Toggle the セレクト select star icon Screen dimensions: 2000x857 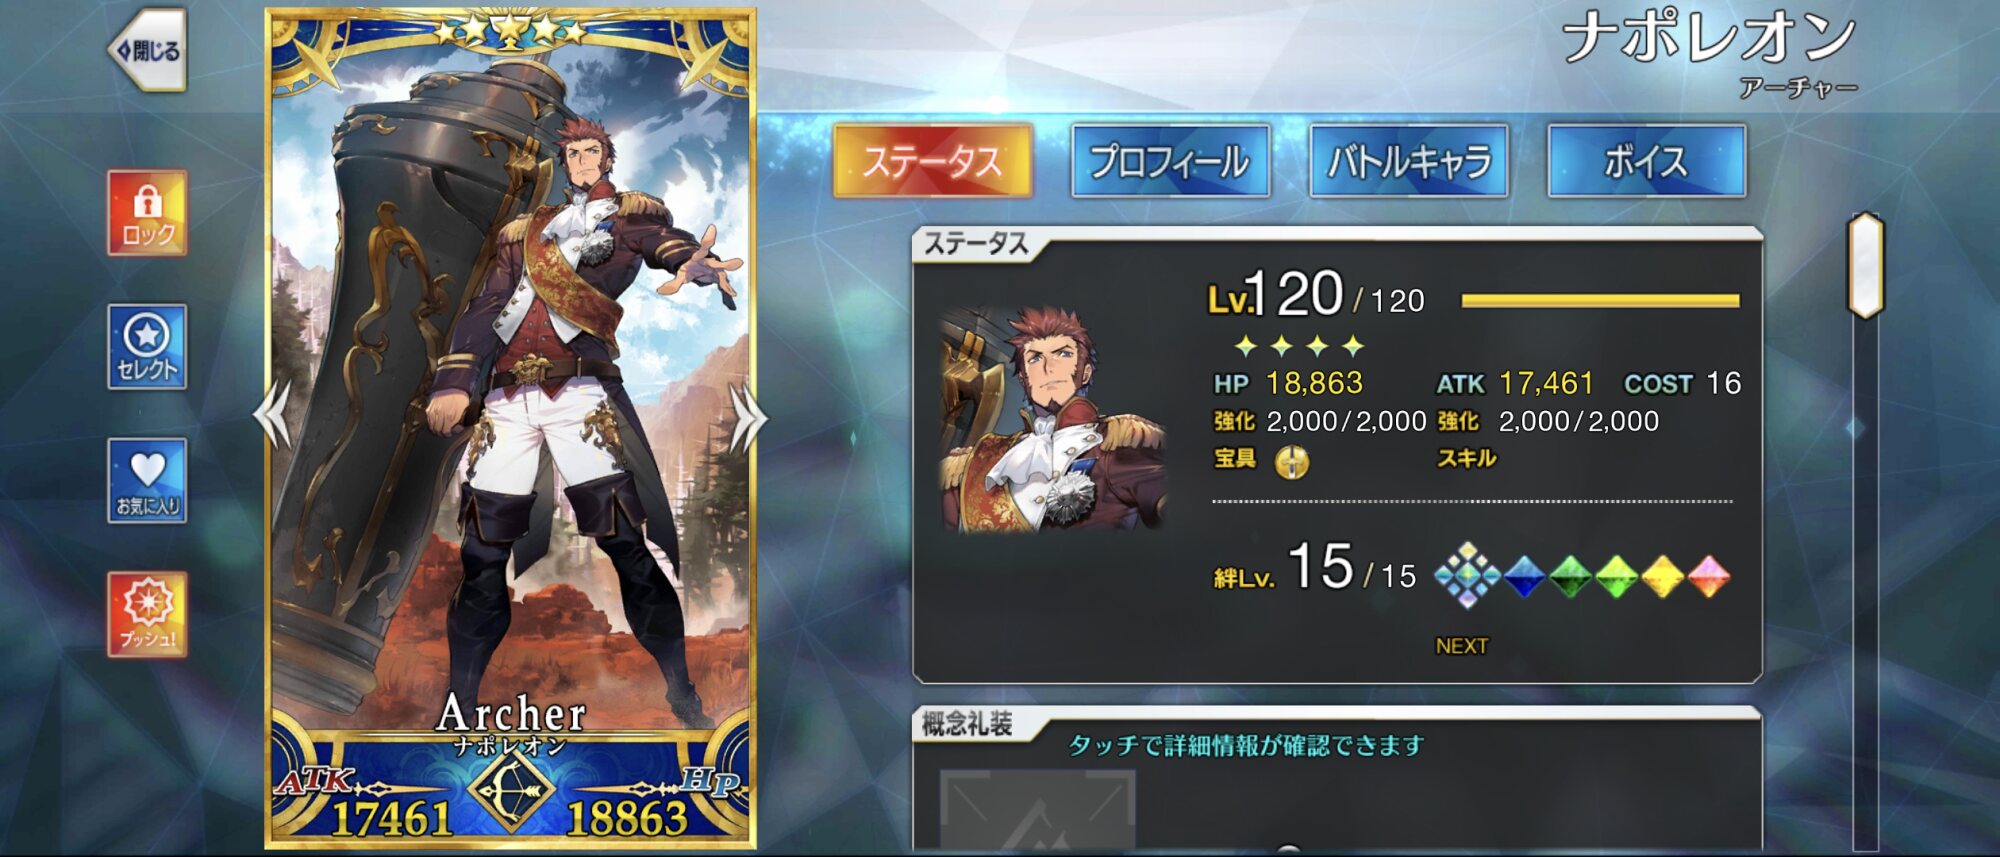coord(147,347)
